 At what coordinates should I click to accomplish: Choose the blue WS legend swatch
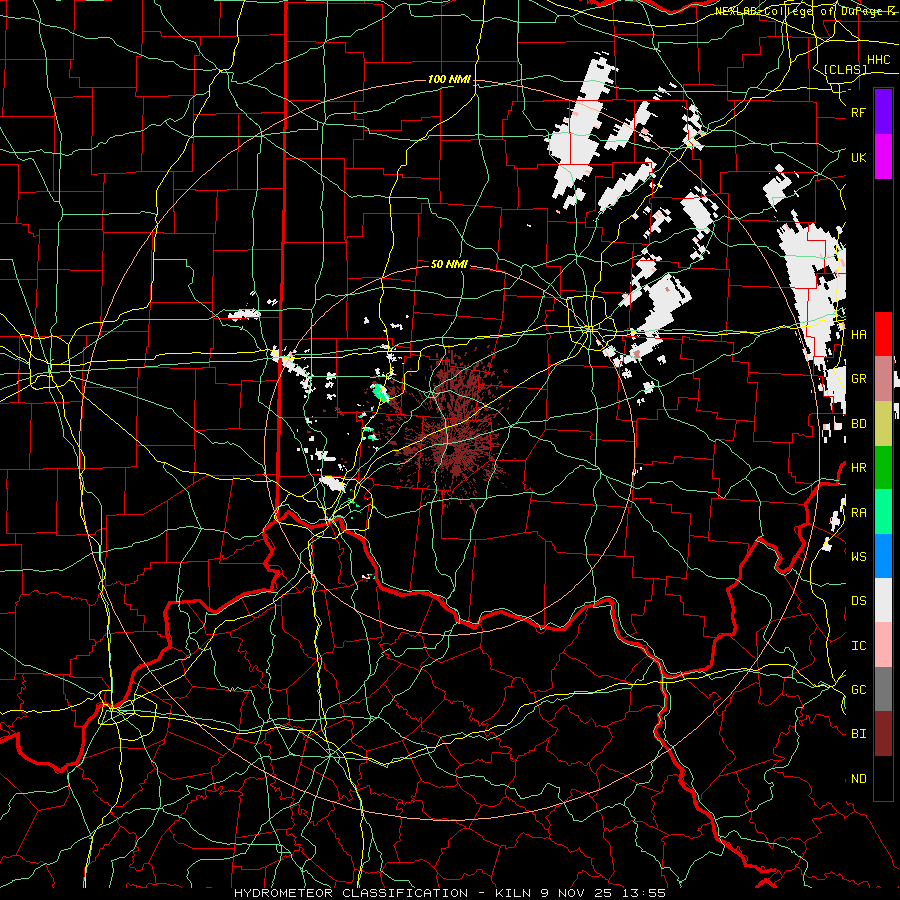tap(883, 556)
